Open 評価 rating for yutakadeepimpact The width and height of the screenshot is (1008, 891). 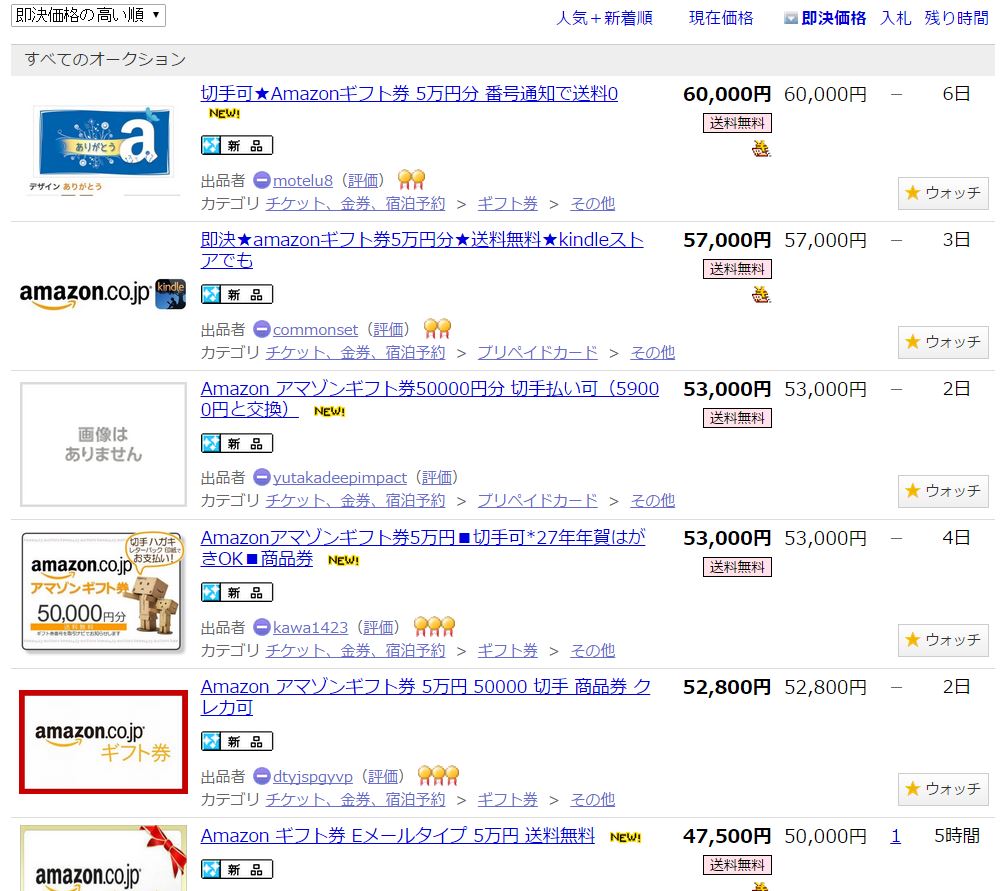(x=437, y=478)
